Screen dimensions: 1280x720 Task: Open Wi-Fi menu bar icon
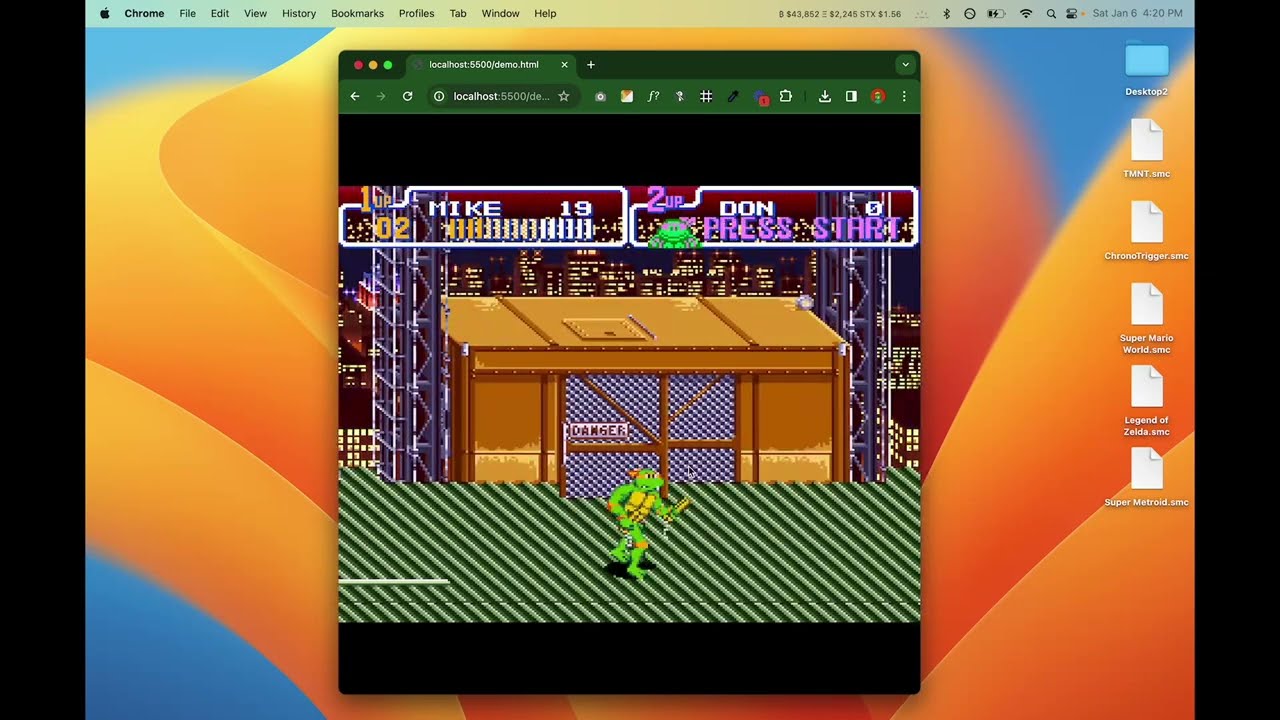coord(1025,13)
